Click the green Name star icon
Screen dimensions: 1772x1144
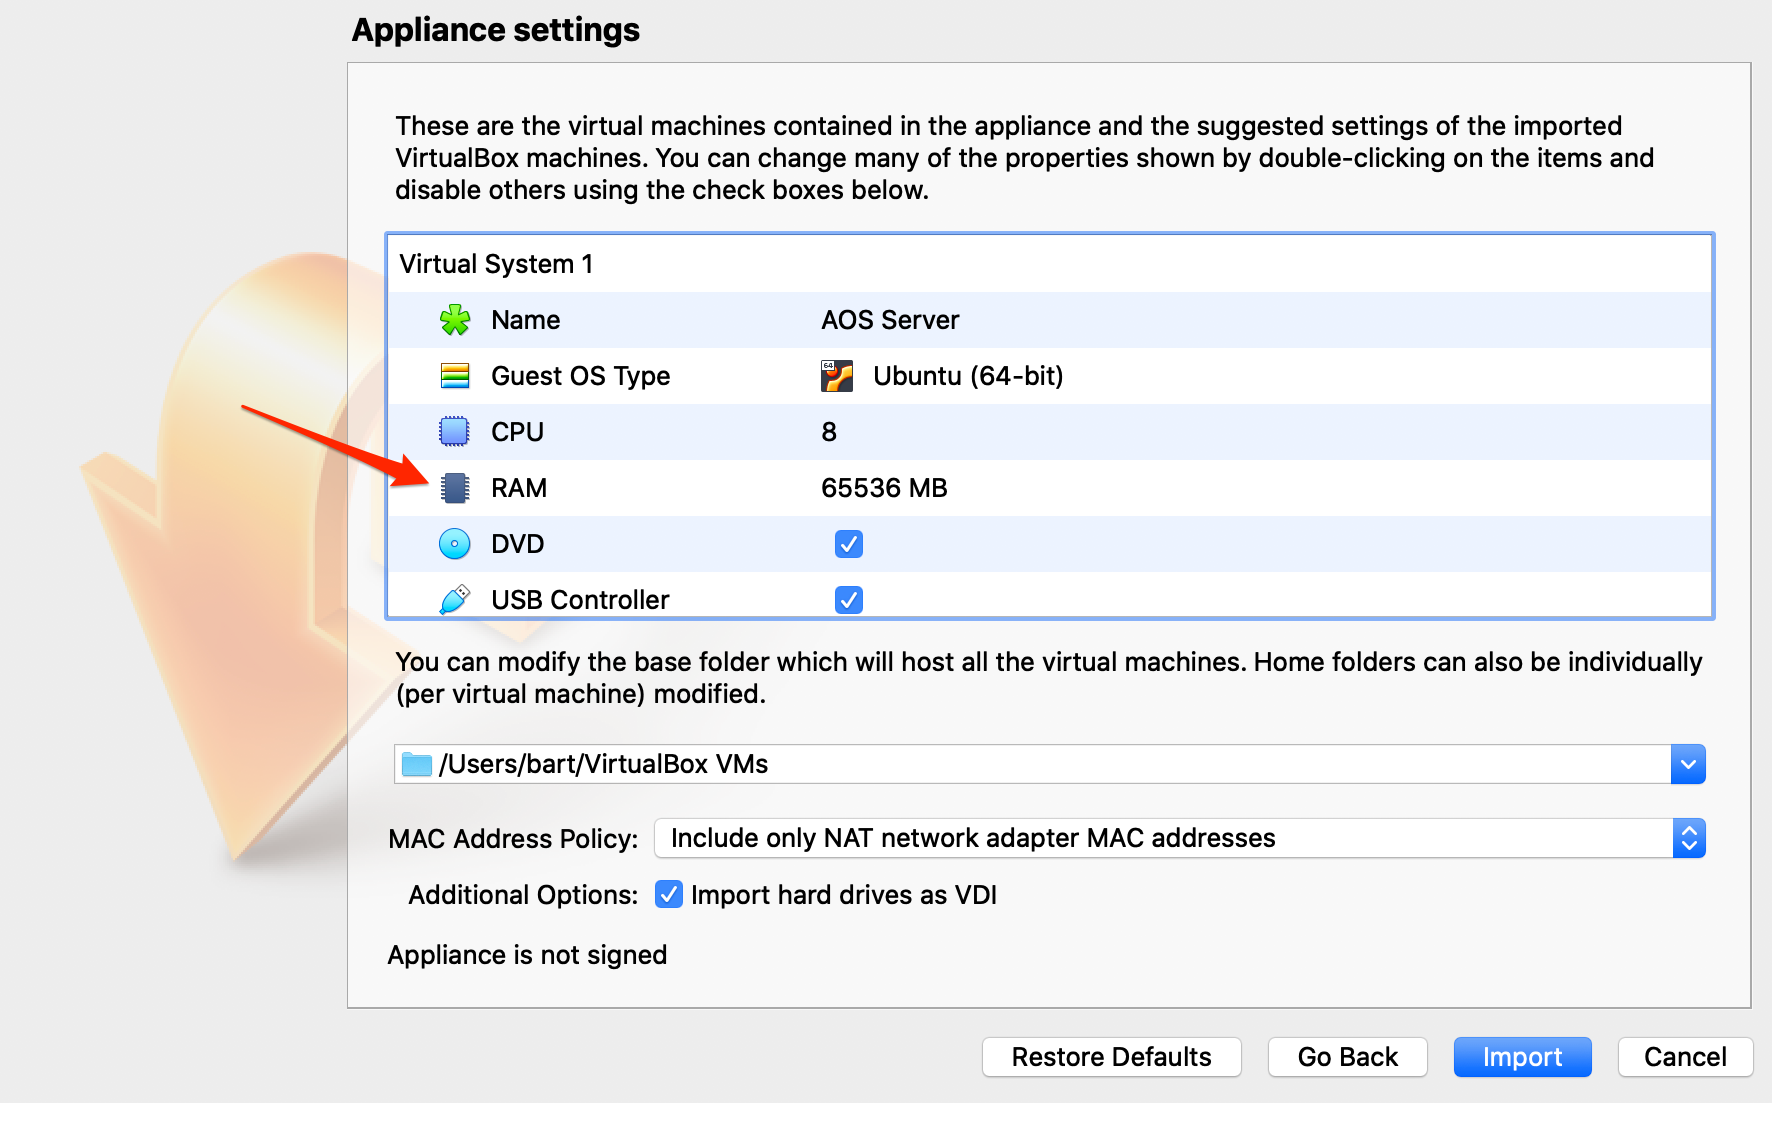point(455,320)
